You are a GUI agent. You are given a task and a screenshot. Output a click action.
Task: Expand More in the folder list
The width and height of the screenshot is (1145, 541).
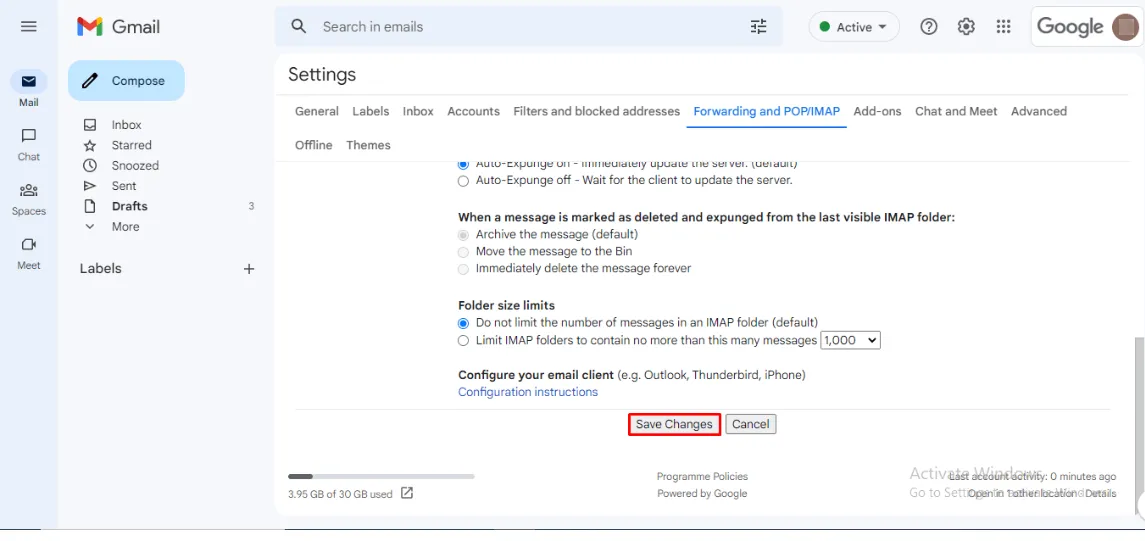point(125,227)
